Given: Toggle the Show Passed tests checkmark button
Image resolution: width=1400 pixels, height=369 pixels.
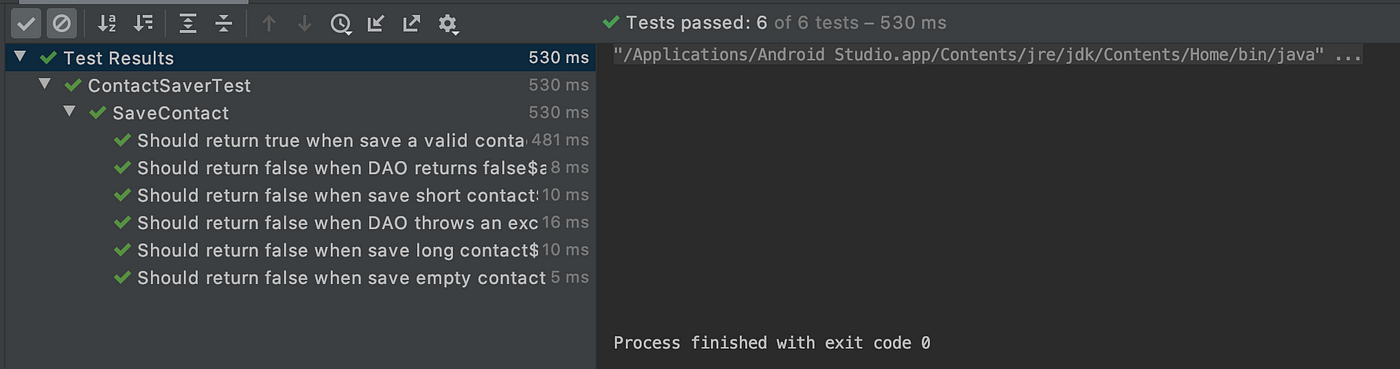Looking at the screenshot, I should tap(27, 23).
